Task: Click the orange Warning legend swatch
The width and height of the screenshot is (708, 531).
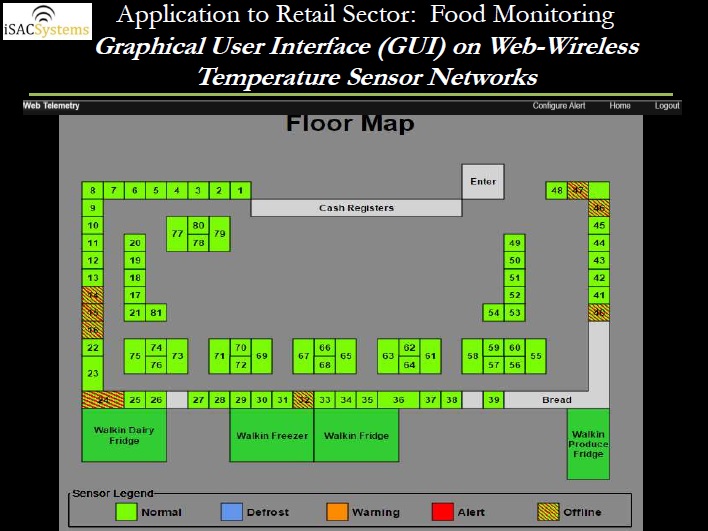Action: coord(337,512)
